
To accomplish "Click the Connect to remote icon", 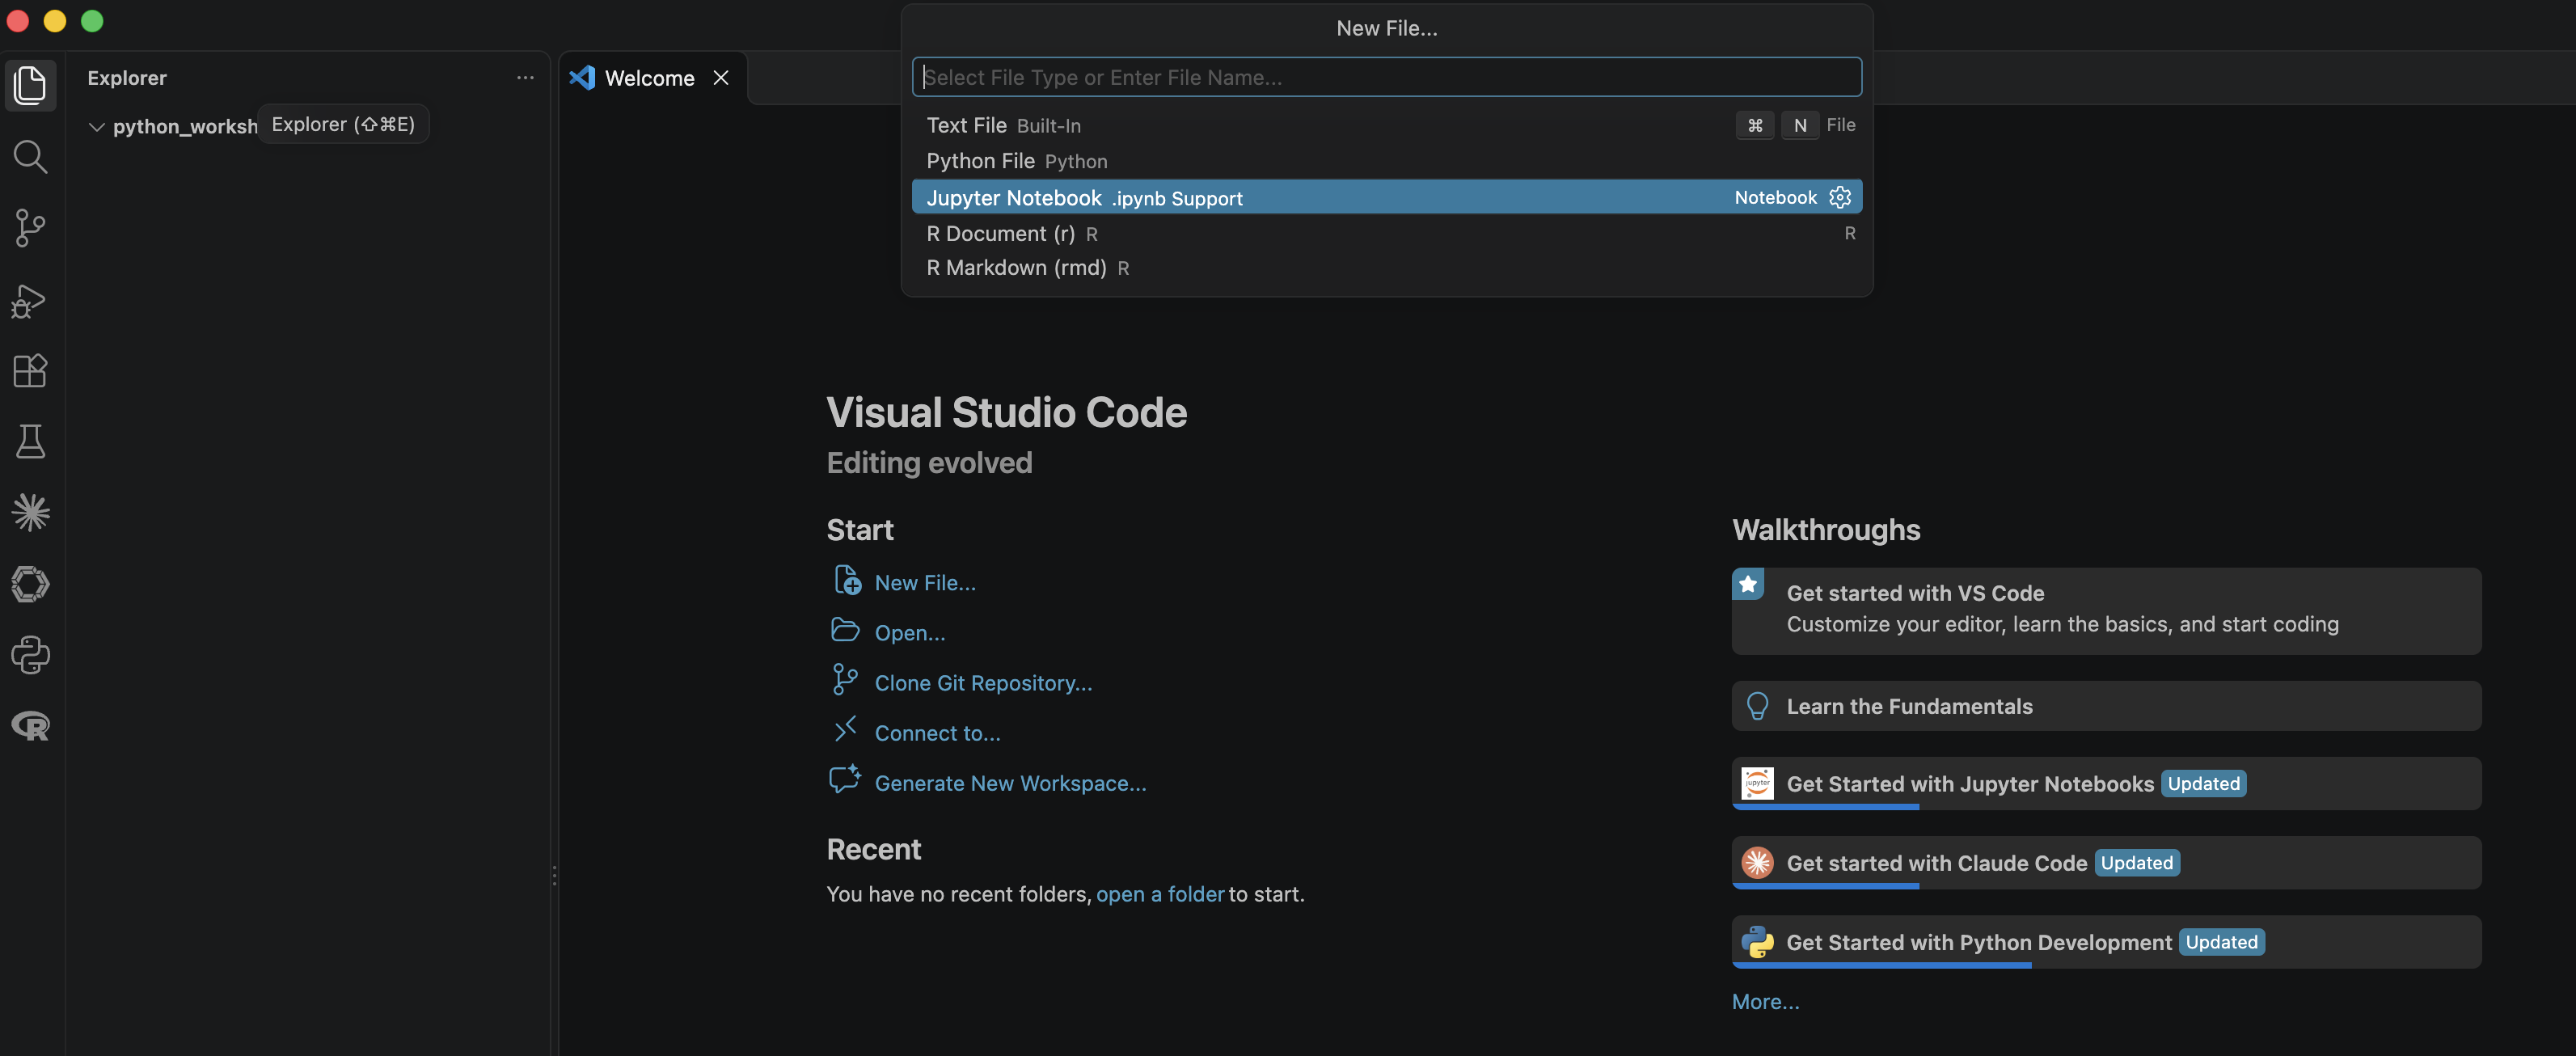I will tap(845, 729).
